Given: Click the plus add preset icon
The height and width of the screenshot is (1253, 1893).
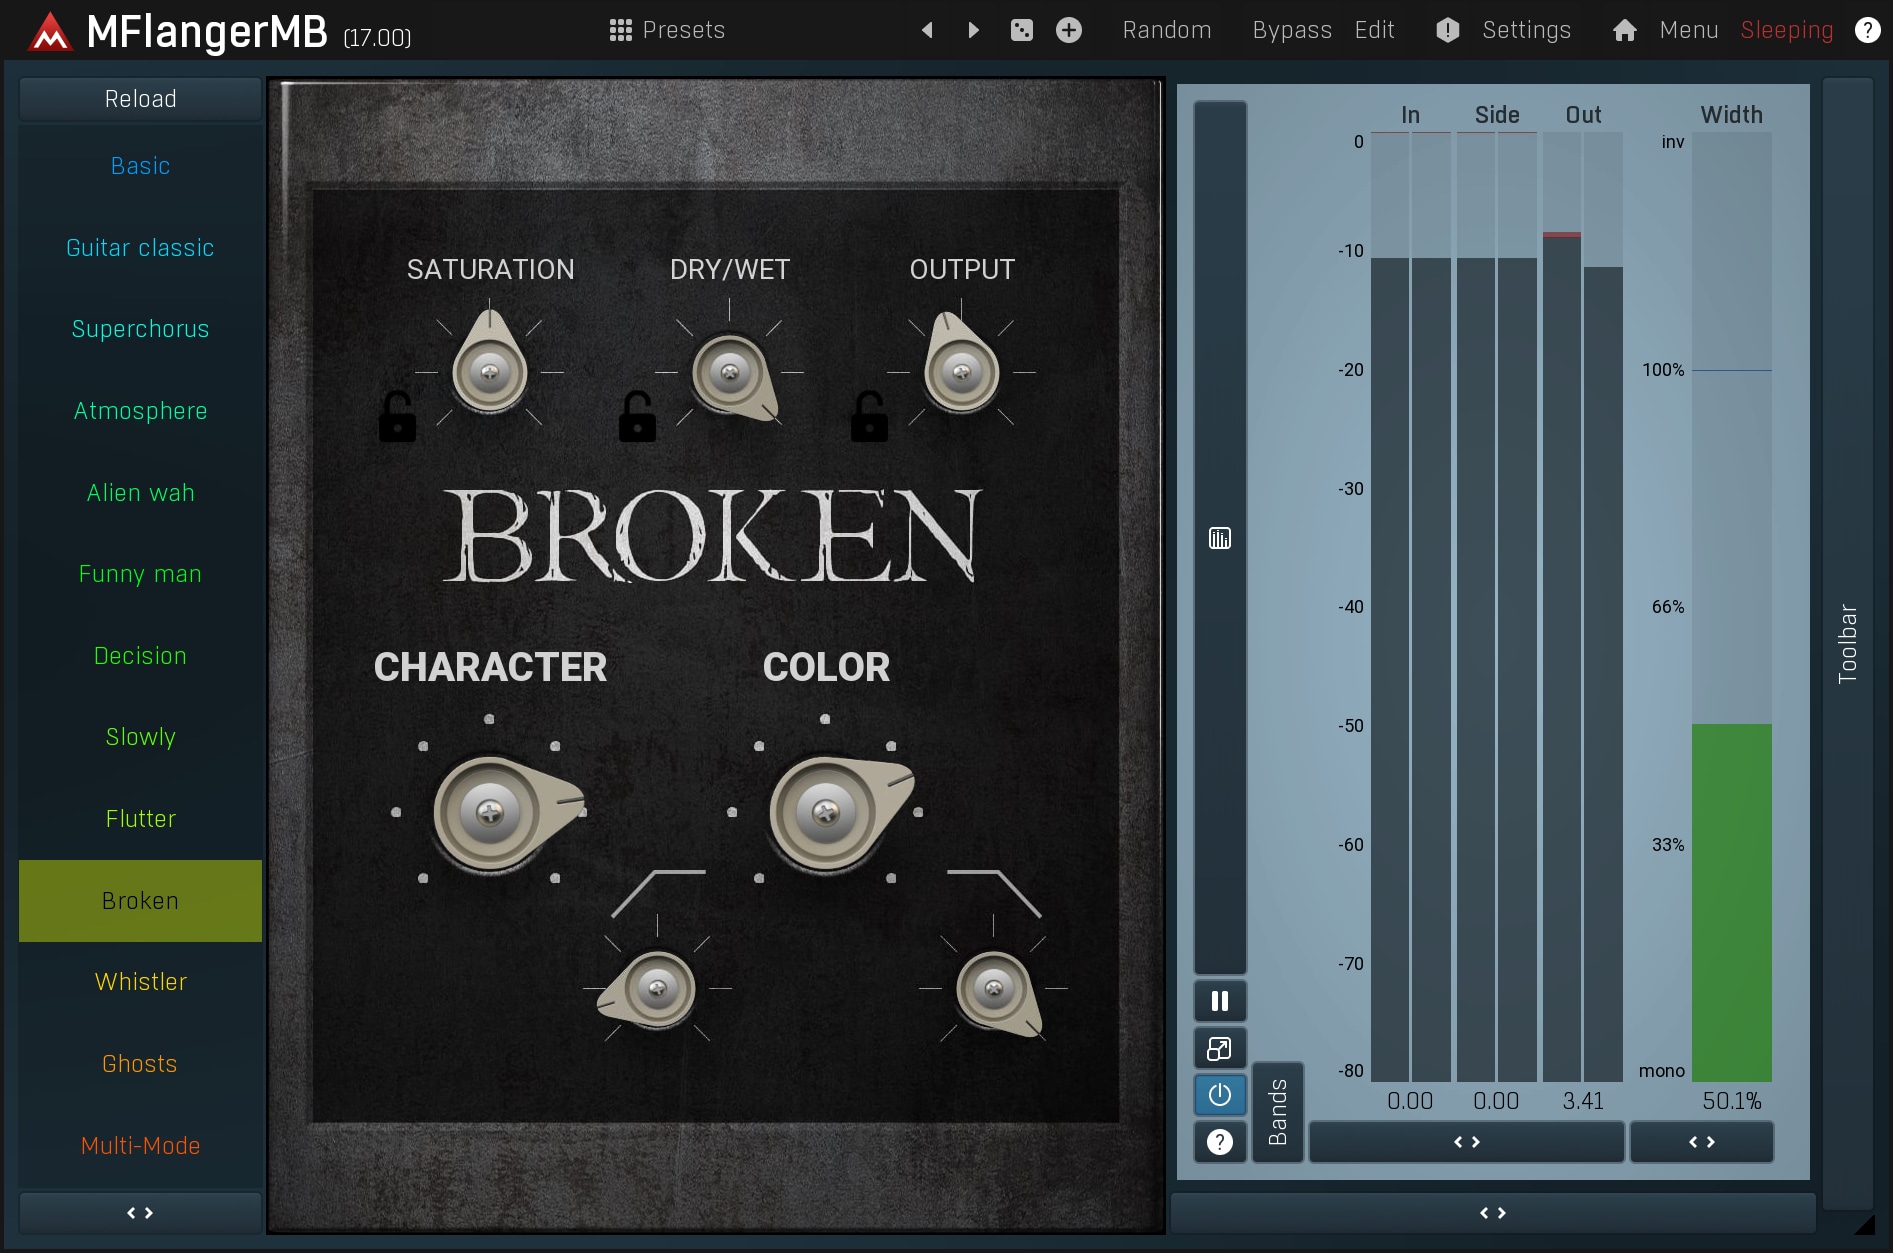Looking at the screenshot, I should (x=1069, y=30).
